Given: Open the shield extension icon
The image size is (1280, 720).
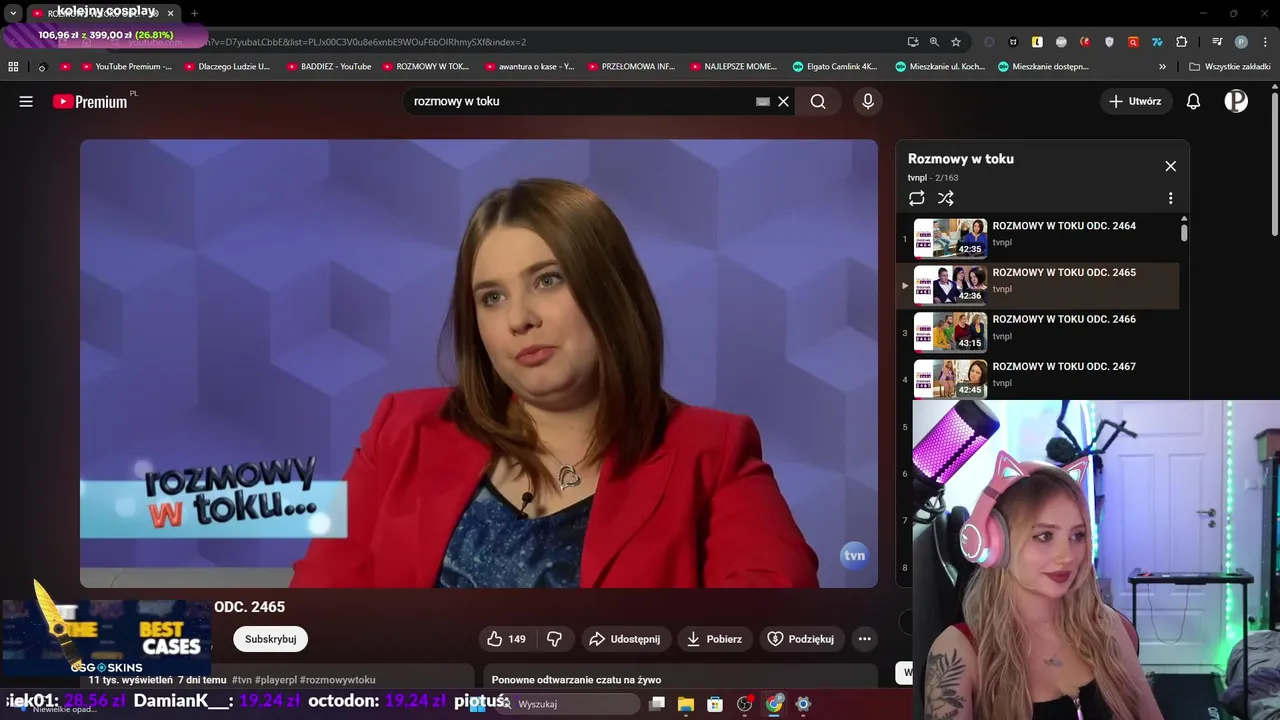Looking at the screenshot, I should click(x=1109, y=42).
